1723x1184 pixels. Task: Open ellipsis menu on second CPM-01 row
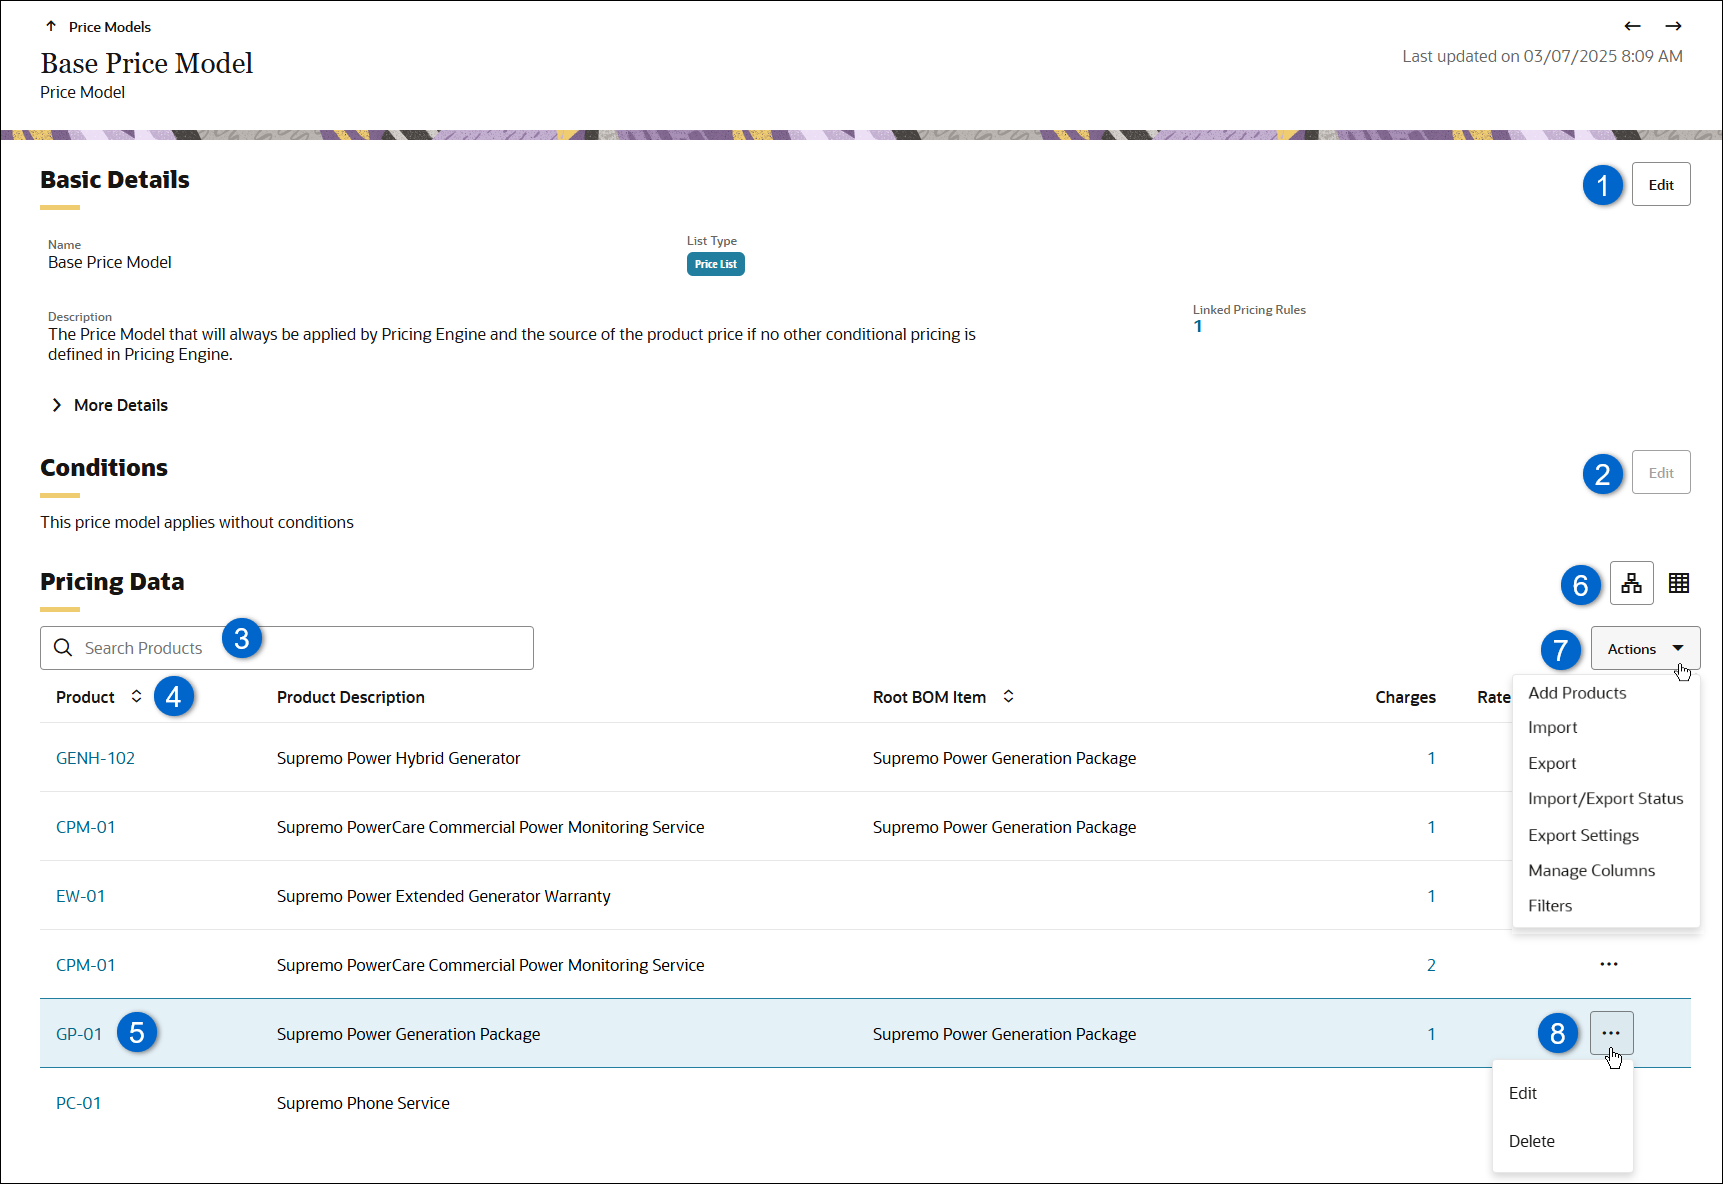click(1608, 964)
